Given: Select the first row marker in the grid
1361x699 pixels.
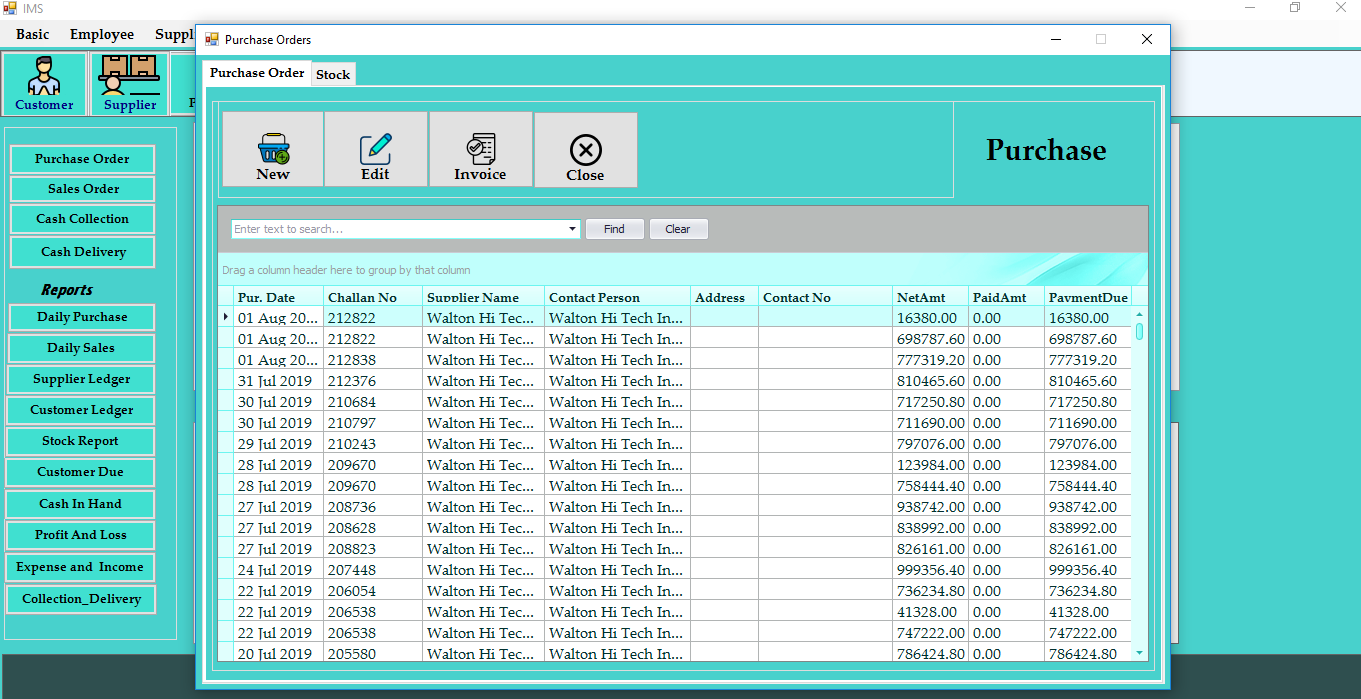Looking at the screenshot, I should click(x=224, y=317).
